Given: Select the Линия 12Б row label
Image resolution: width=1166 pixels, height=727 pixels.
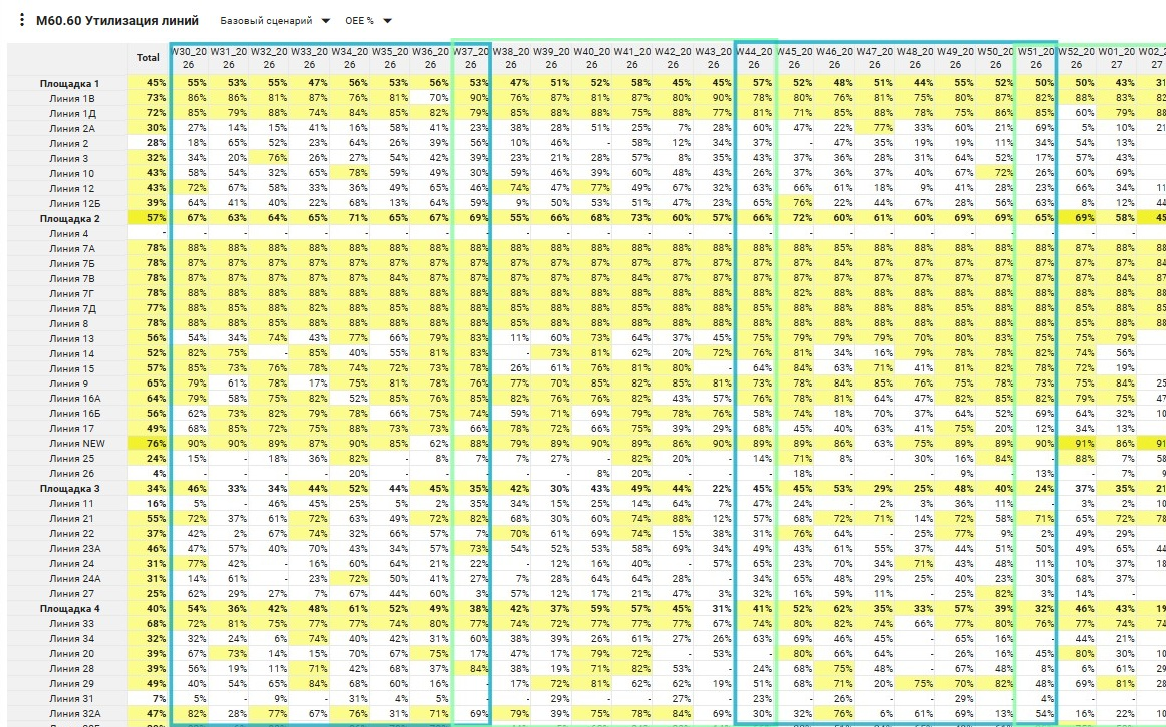Looking at the screenshot, I should click(x=74, y=203).
